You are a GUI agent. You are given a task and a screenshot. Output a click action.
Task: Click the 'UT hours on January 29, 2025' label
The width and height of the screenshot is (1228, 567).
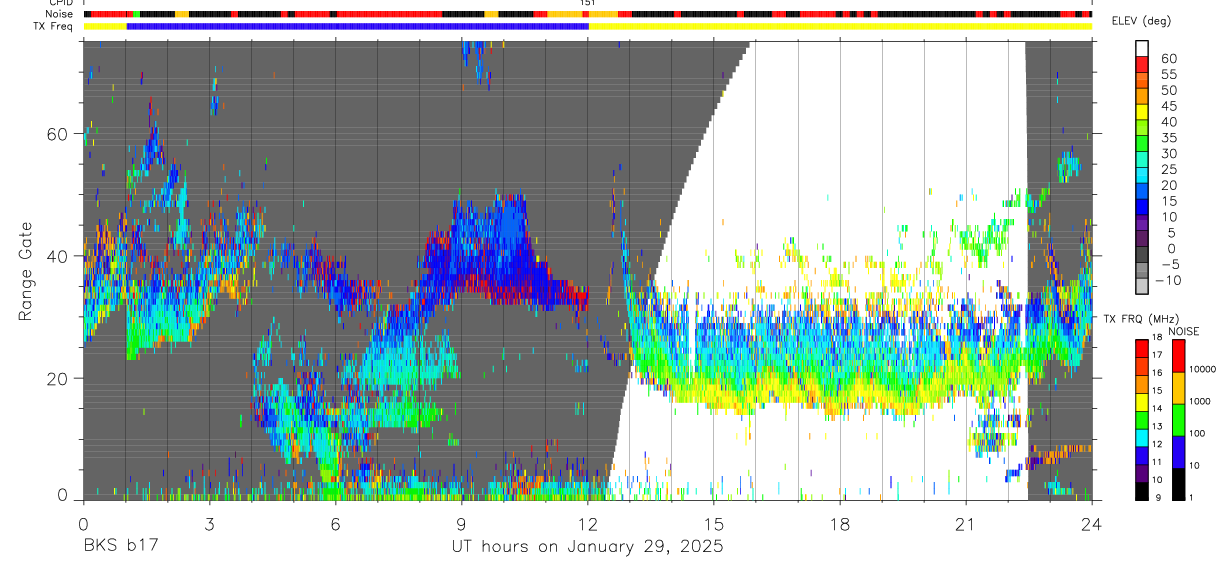pyautogui.click(x=587, y=547)
